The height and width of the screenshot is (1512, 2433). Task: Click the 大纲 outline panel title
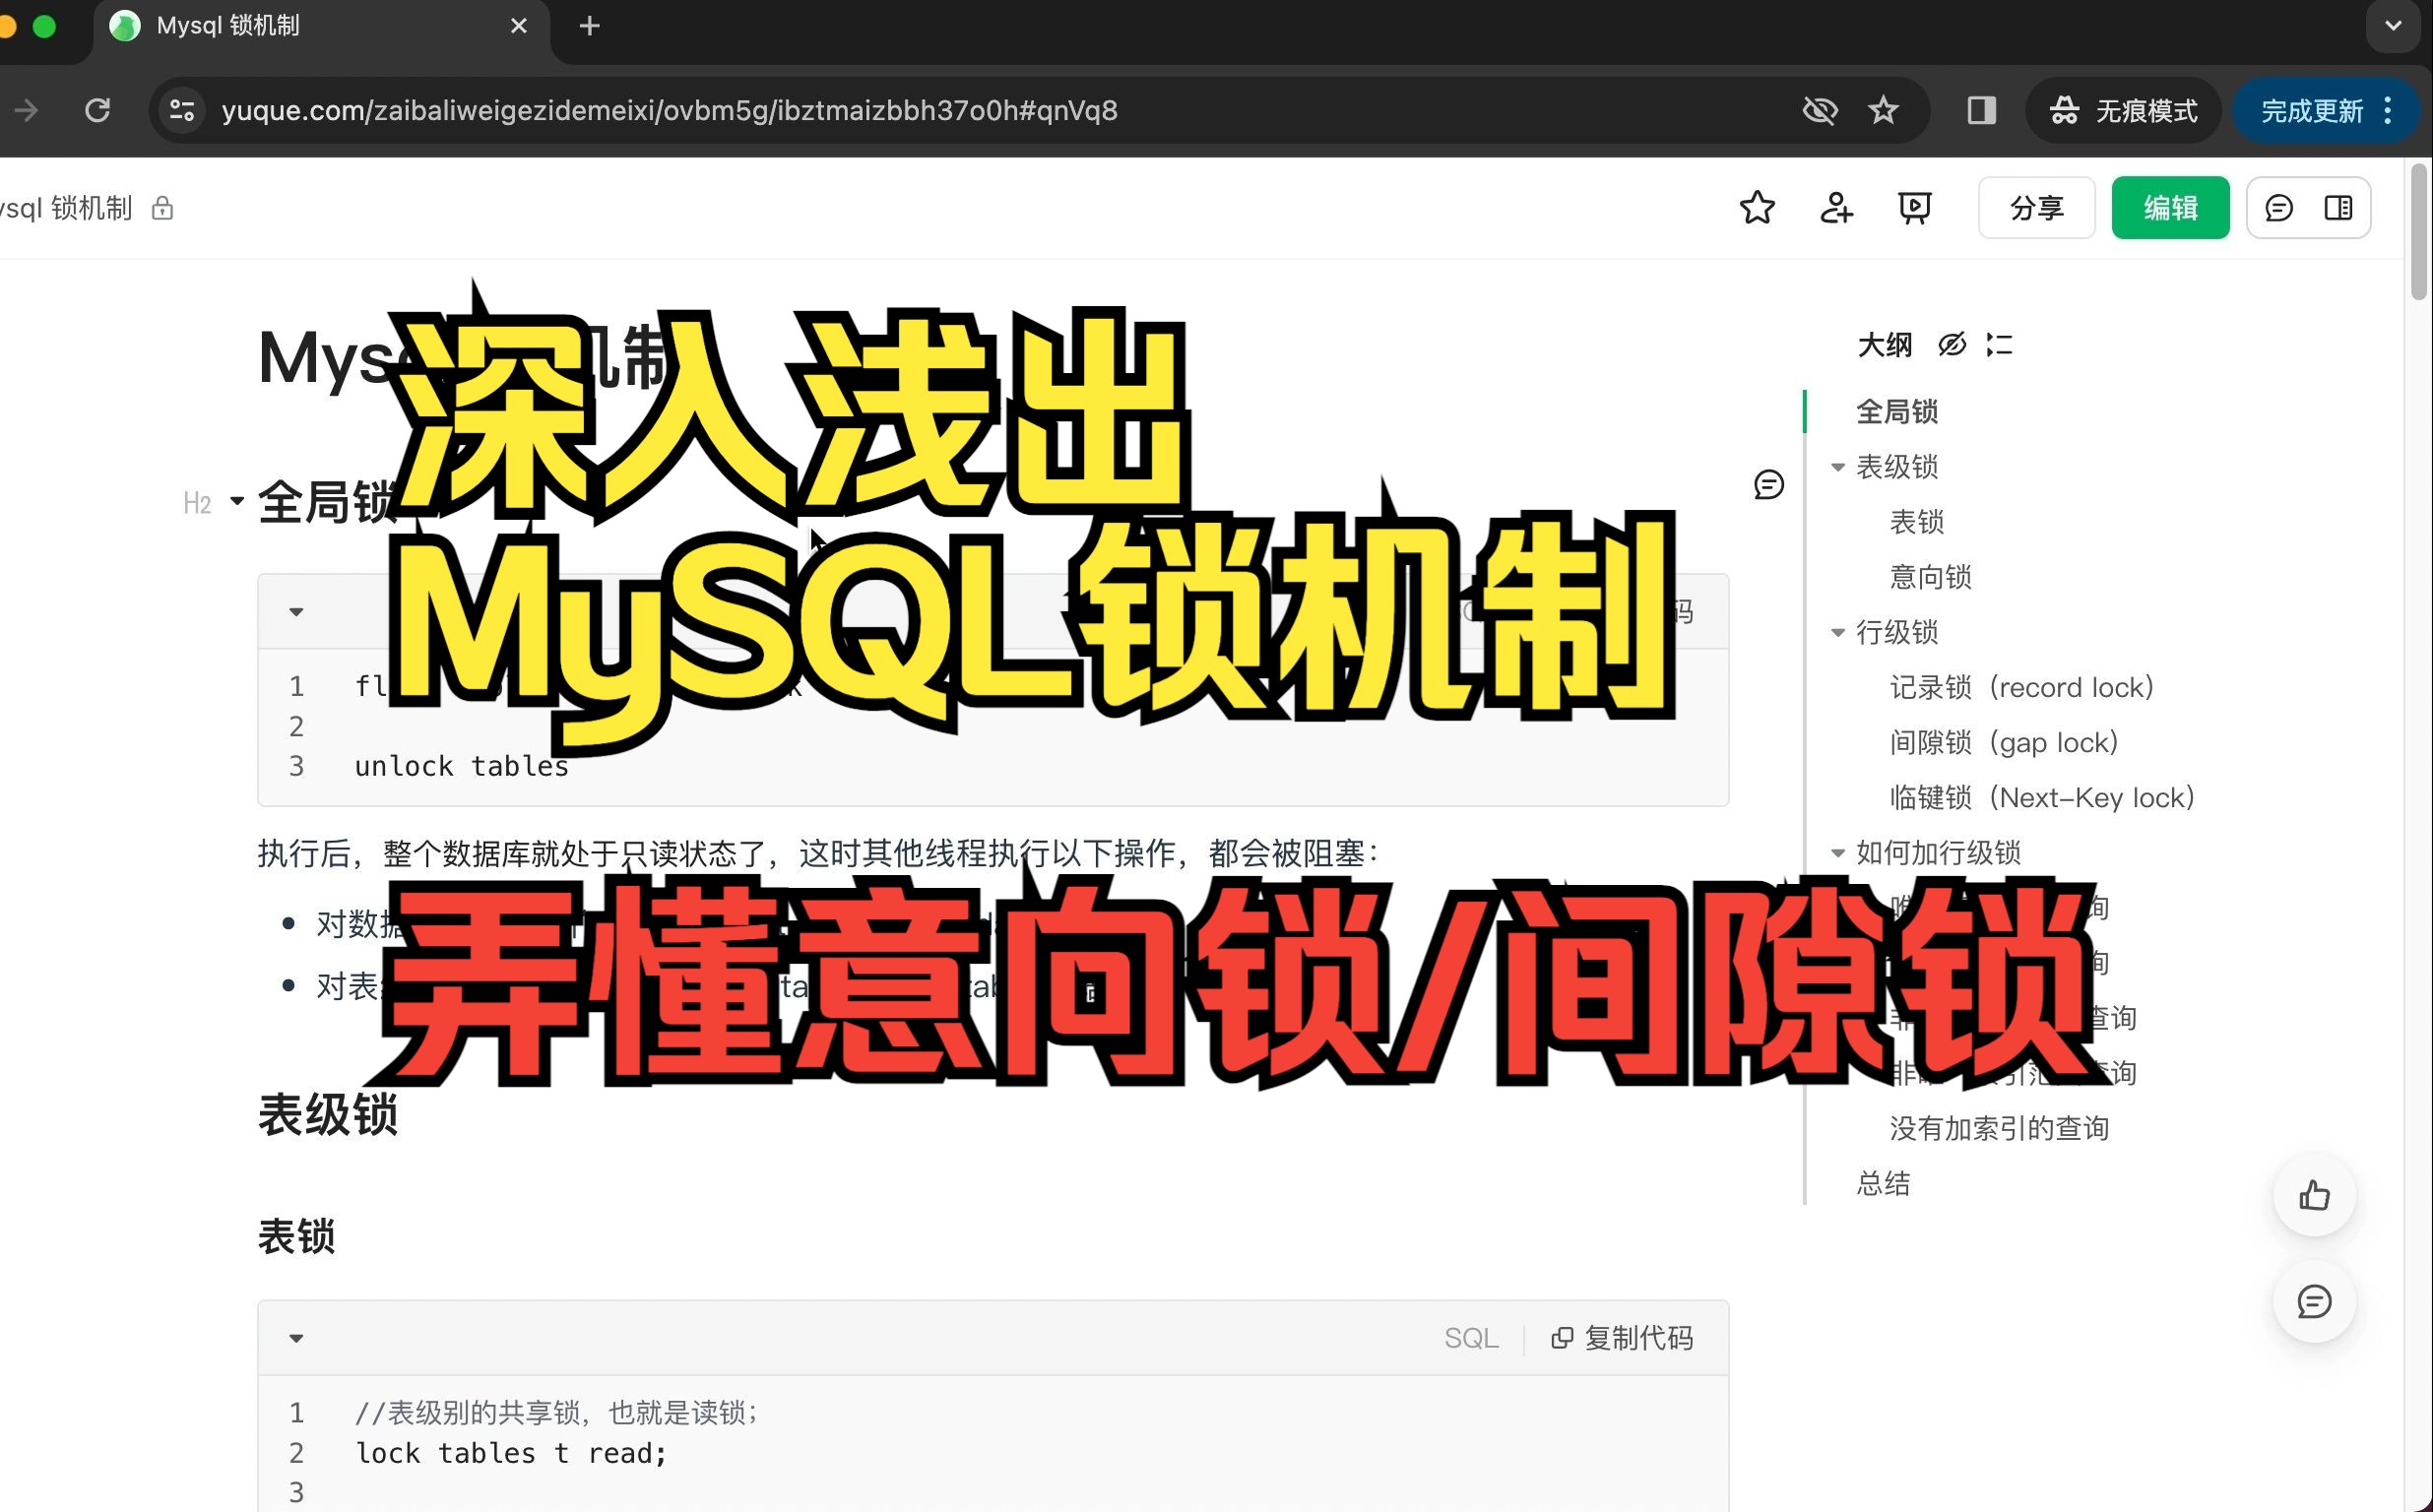click(1884, 345)
